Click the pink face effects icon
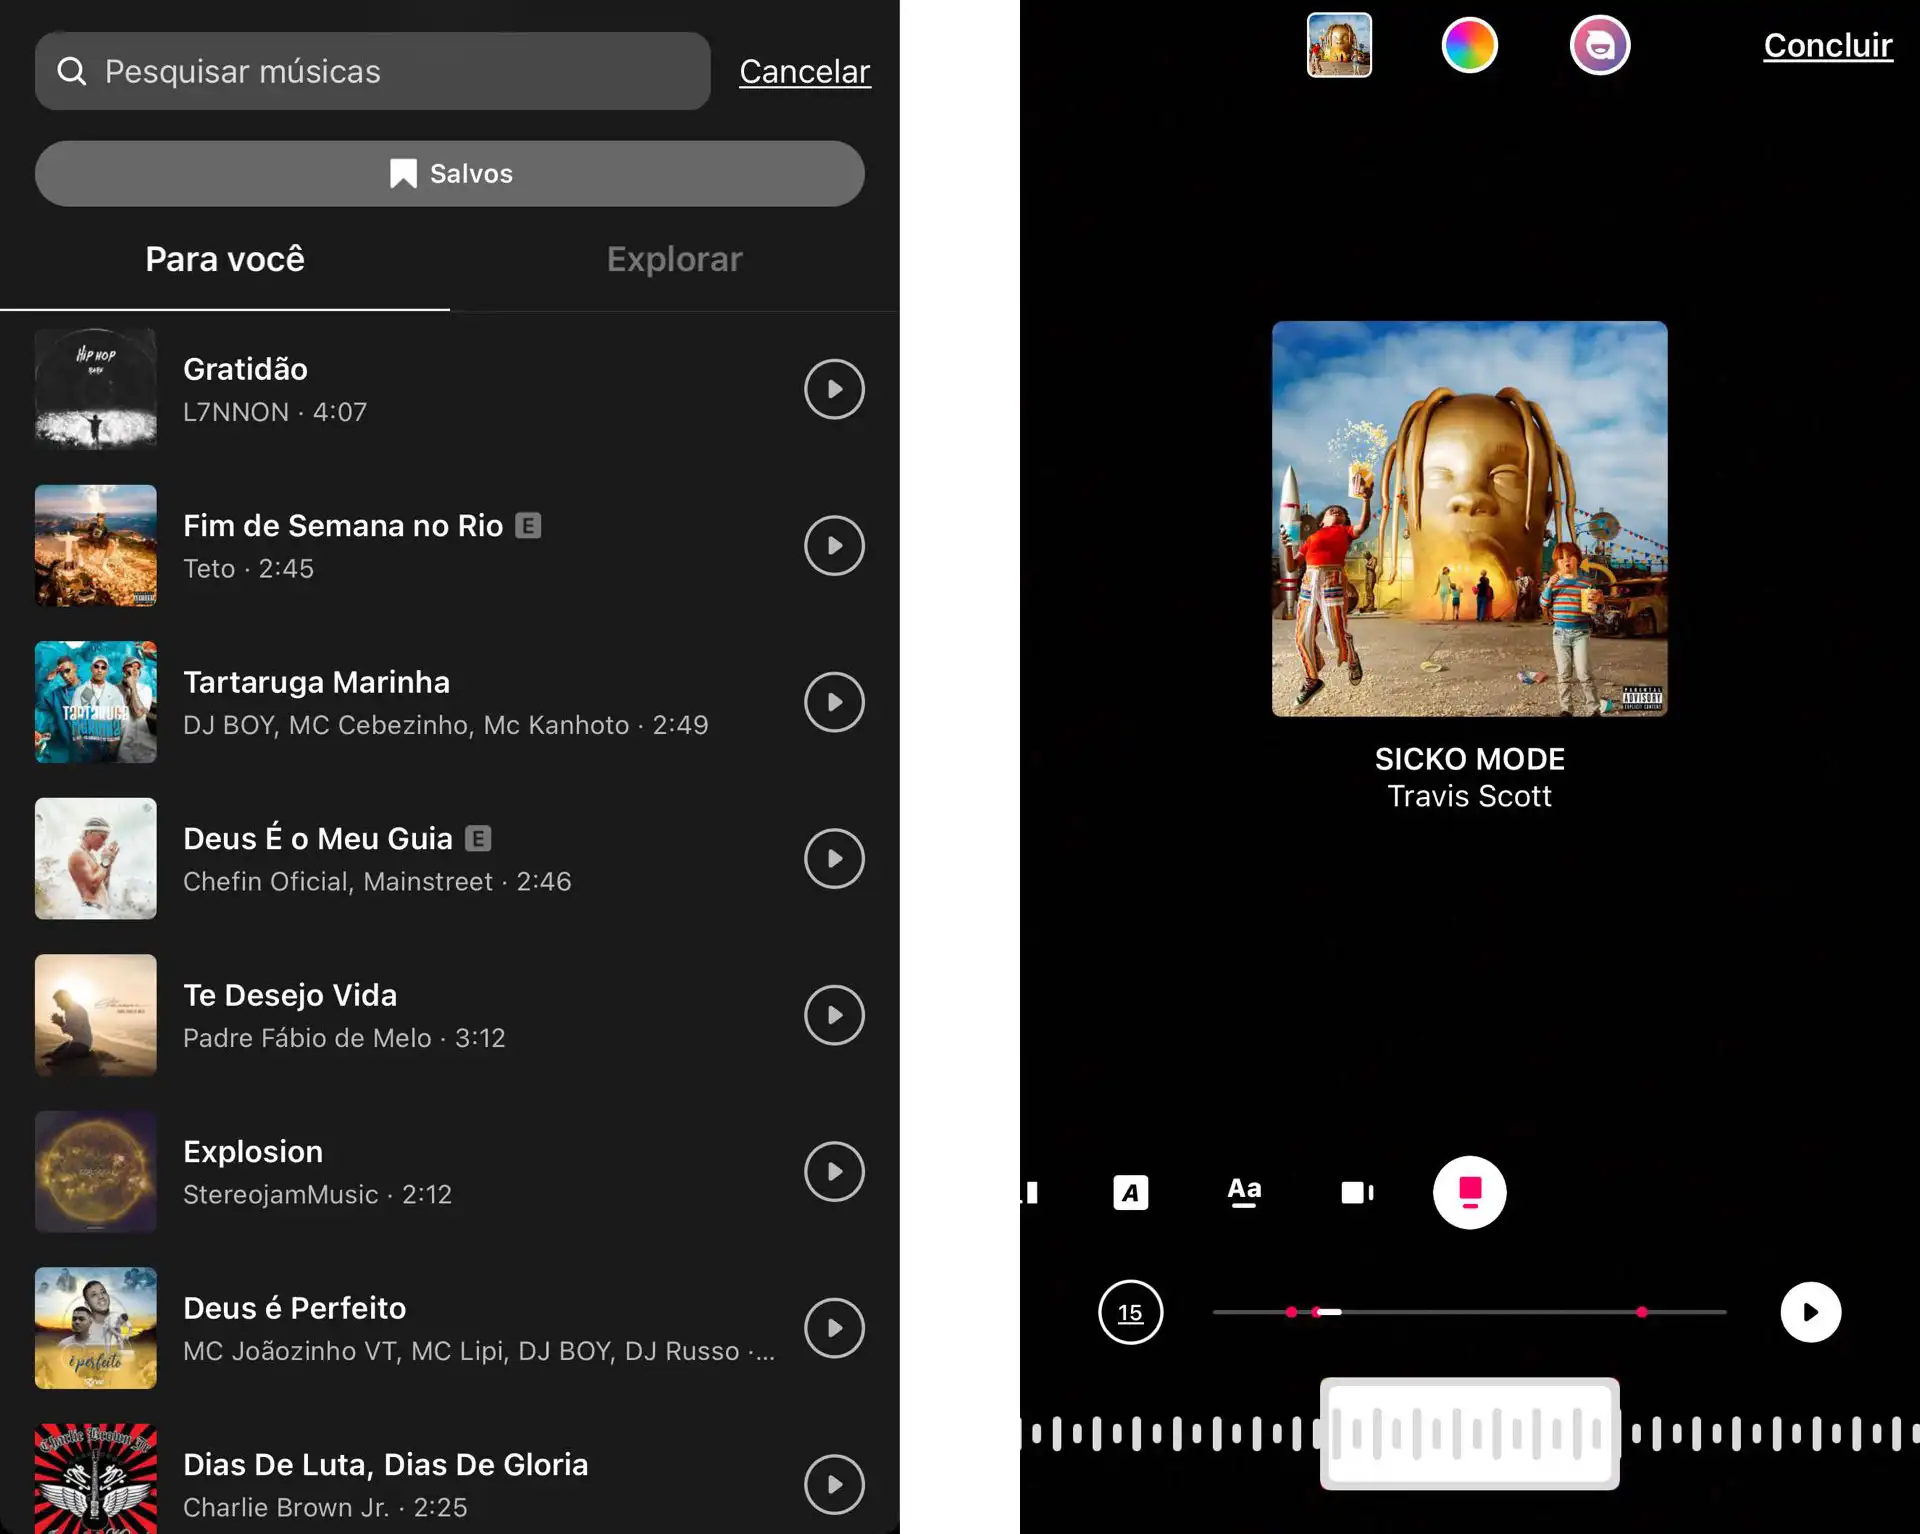Viewport: 1920px width, 1534px height. click(x=1599, y=45)
